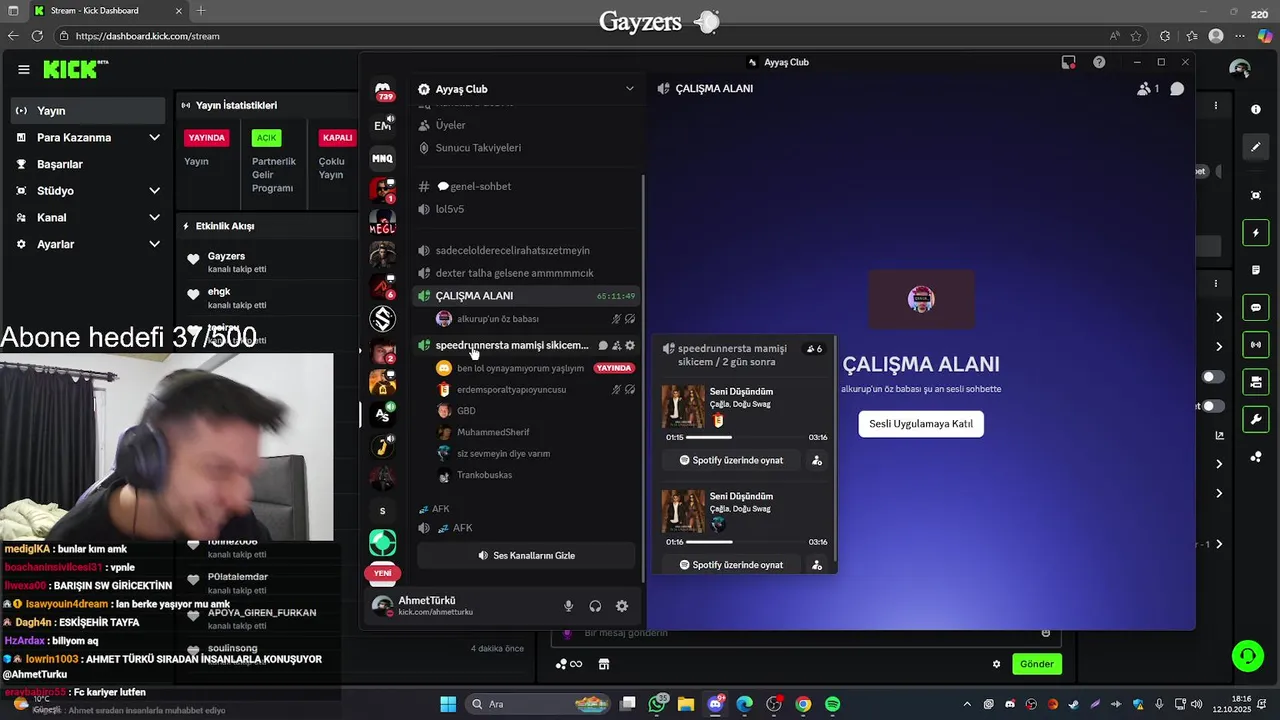Show hidden system tray icons chevron
This screenshot has height=720, width=1280.
(966, 704)
